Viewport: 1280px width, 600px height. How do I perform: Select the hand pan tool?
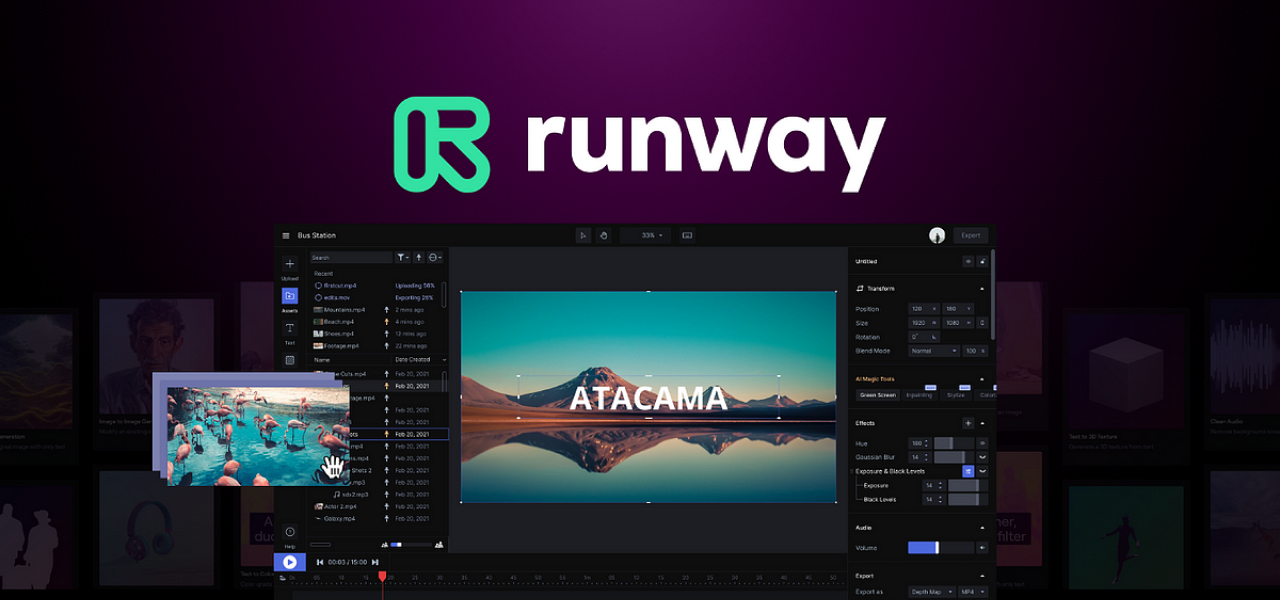[x=603, y=236]
